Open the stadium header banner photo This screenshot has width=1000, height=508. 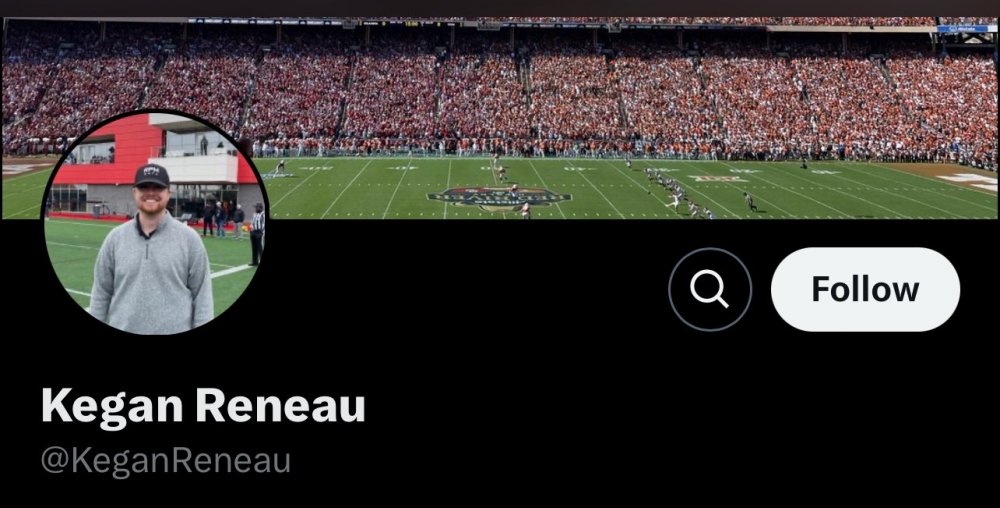coord(500,118)
